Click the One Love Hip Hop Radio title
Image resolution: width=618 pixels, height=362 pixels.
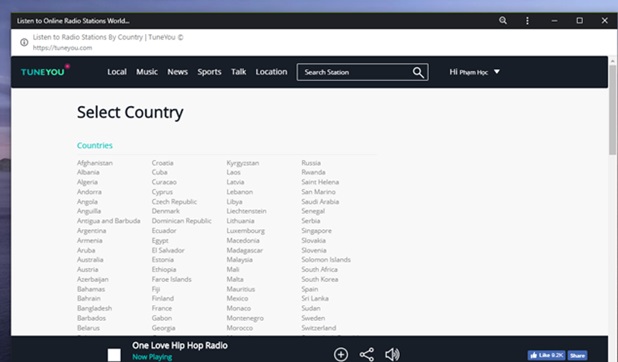click(x=180, y=345)
